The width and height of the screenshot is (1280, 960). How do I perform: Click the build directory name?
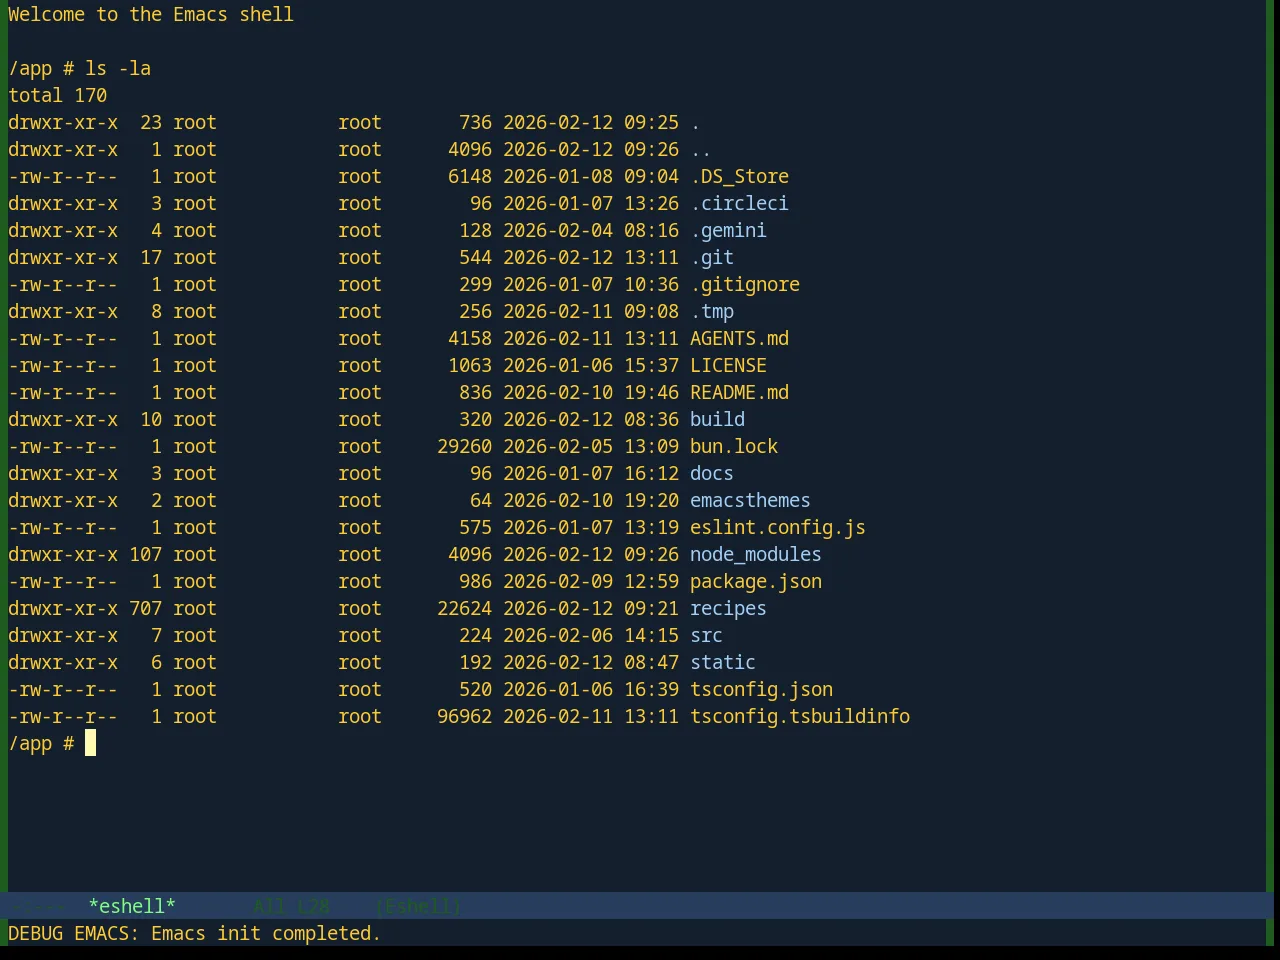pyautogui.click(x=718, y=419)
